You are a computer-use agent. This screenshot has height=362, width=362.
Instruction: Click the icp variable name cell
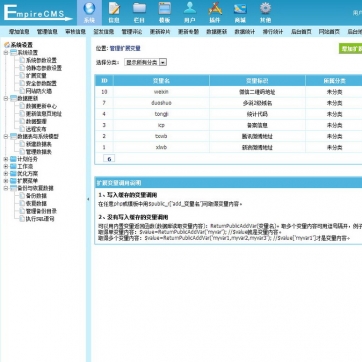161,125
